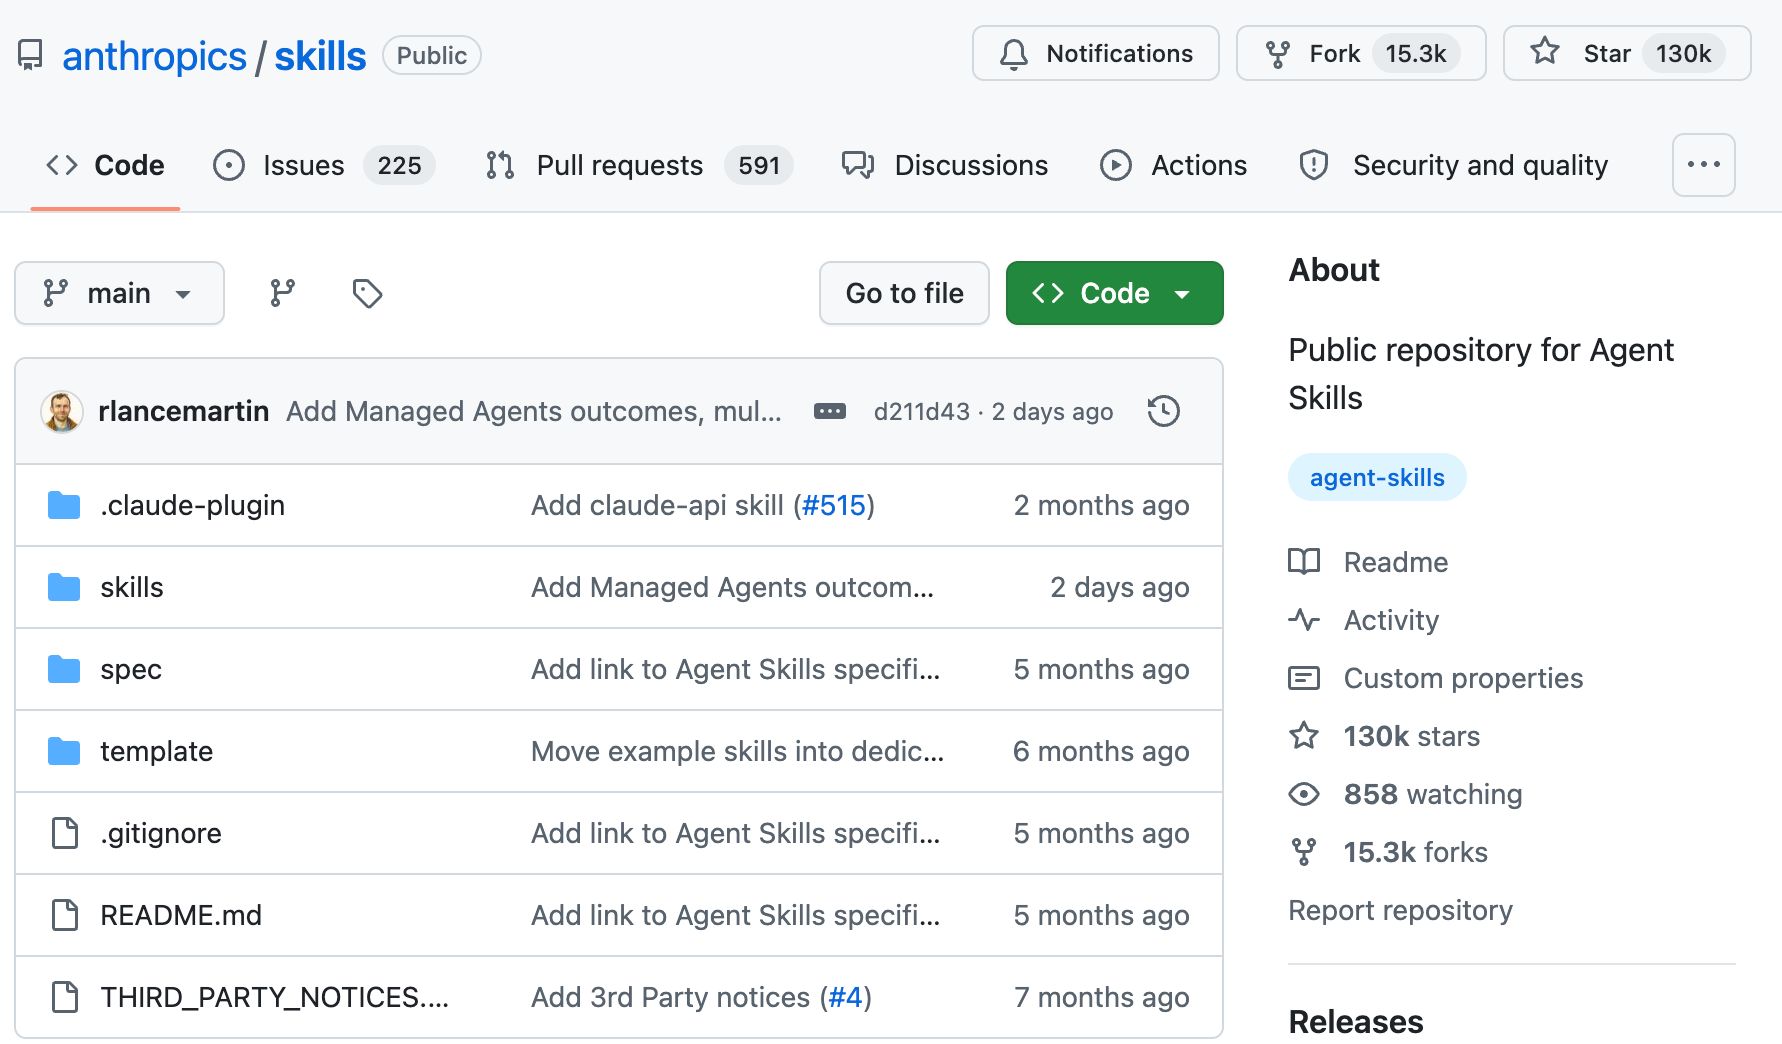The image size is (1782, 1044).
Task: Click the "Add Managed Agents outcom..." skills row message
Action: click(x=732, y=587)
